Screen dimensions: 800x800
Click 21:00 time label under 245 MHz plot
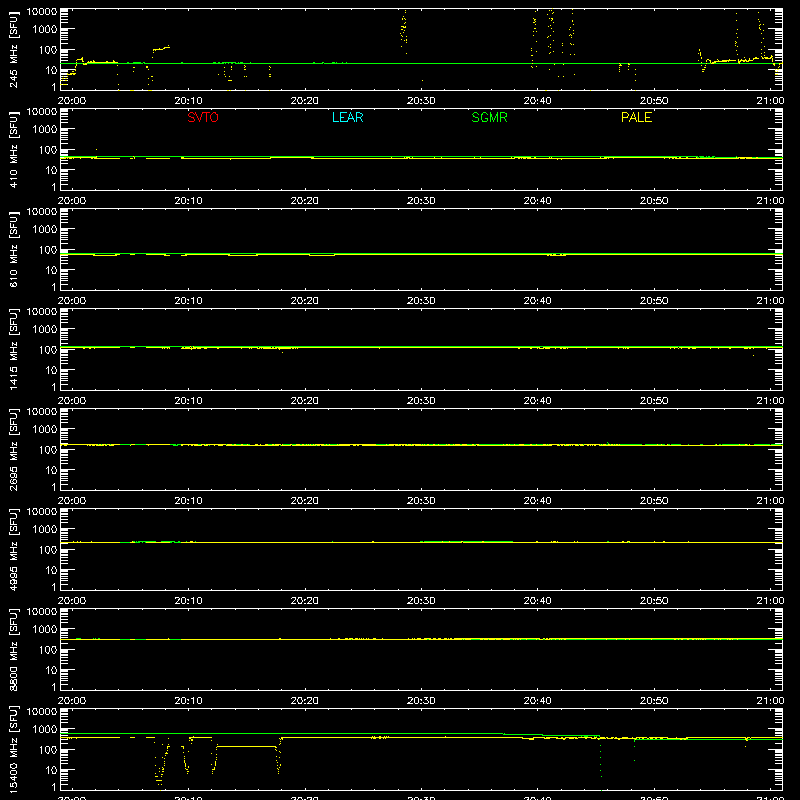pyautogui.click(x=770, y=101)
